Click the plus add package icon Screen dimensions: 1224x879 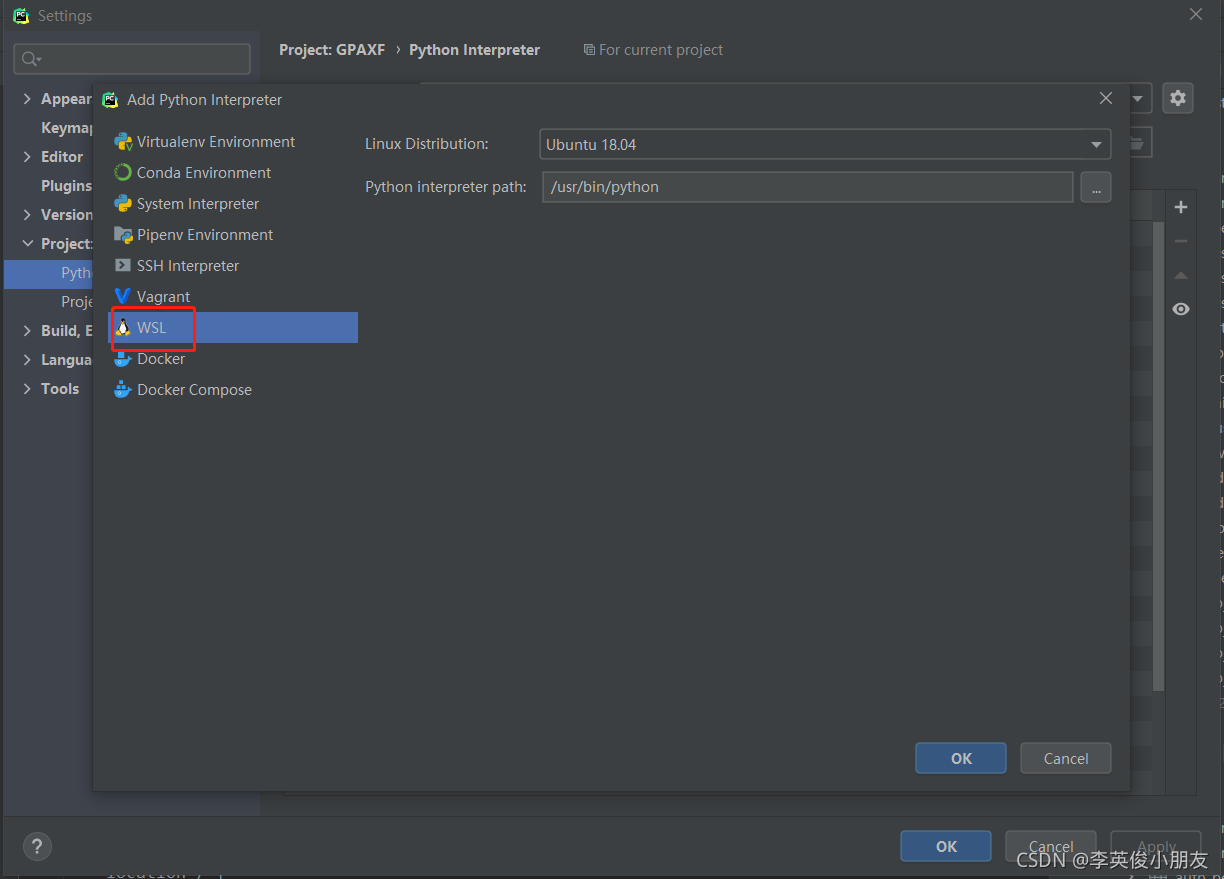tap(1181, 207)
